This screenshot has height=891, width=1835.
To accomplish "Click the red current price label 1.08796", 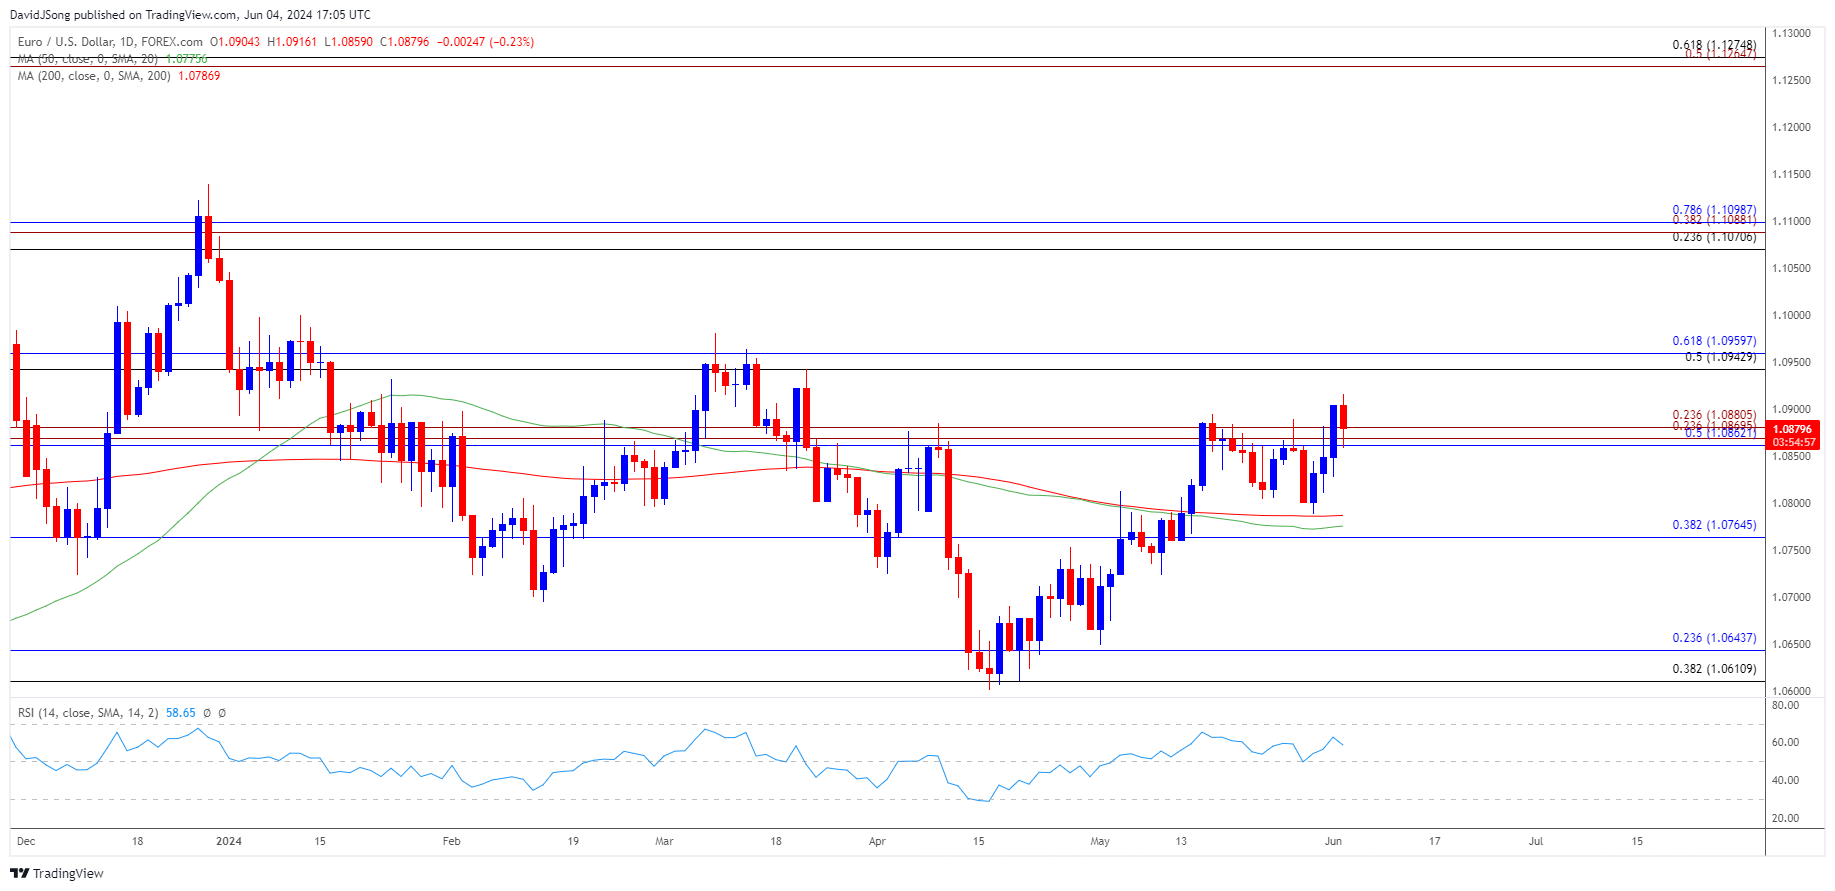I will point(1793,429).
